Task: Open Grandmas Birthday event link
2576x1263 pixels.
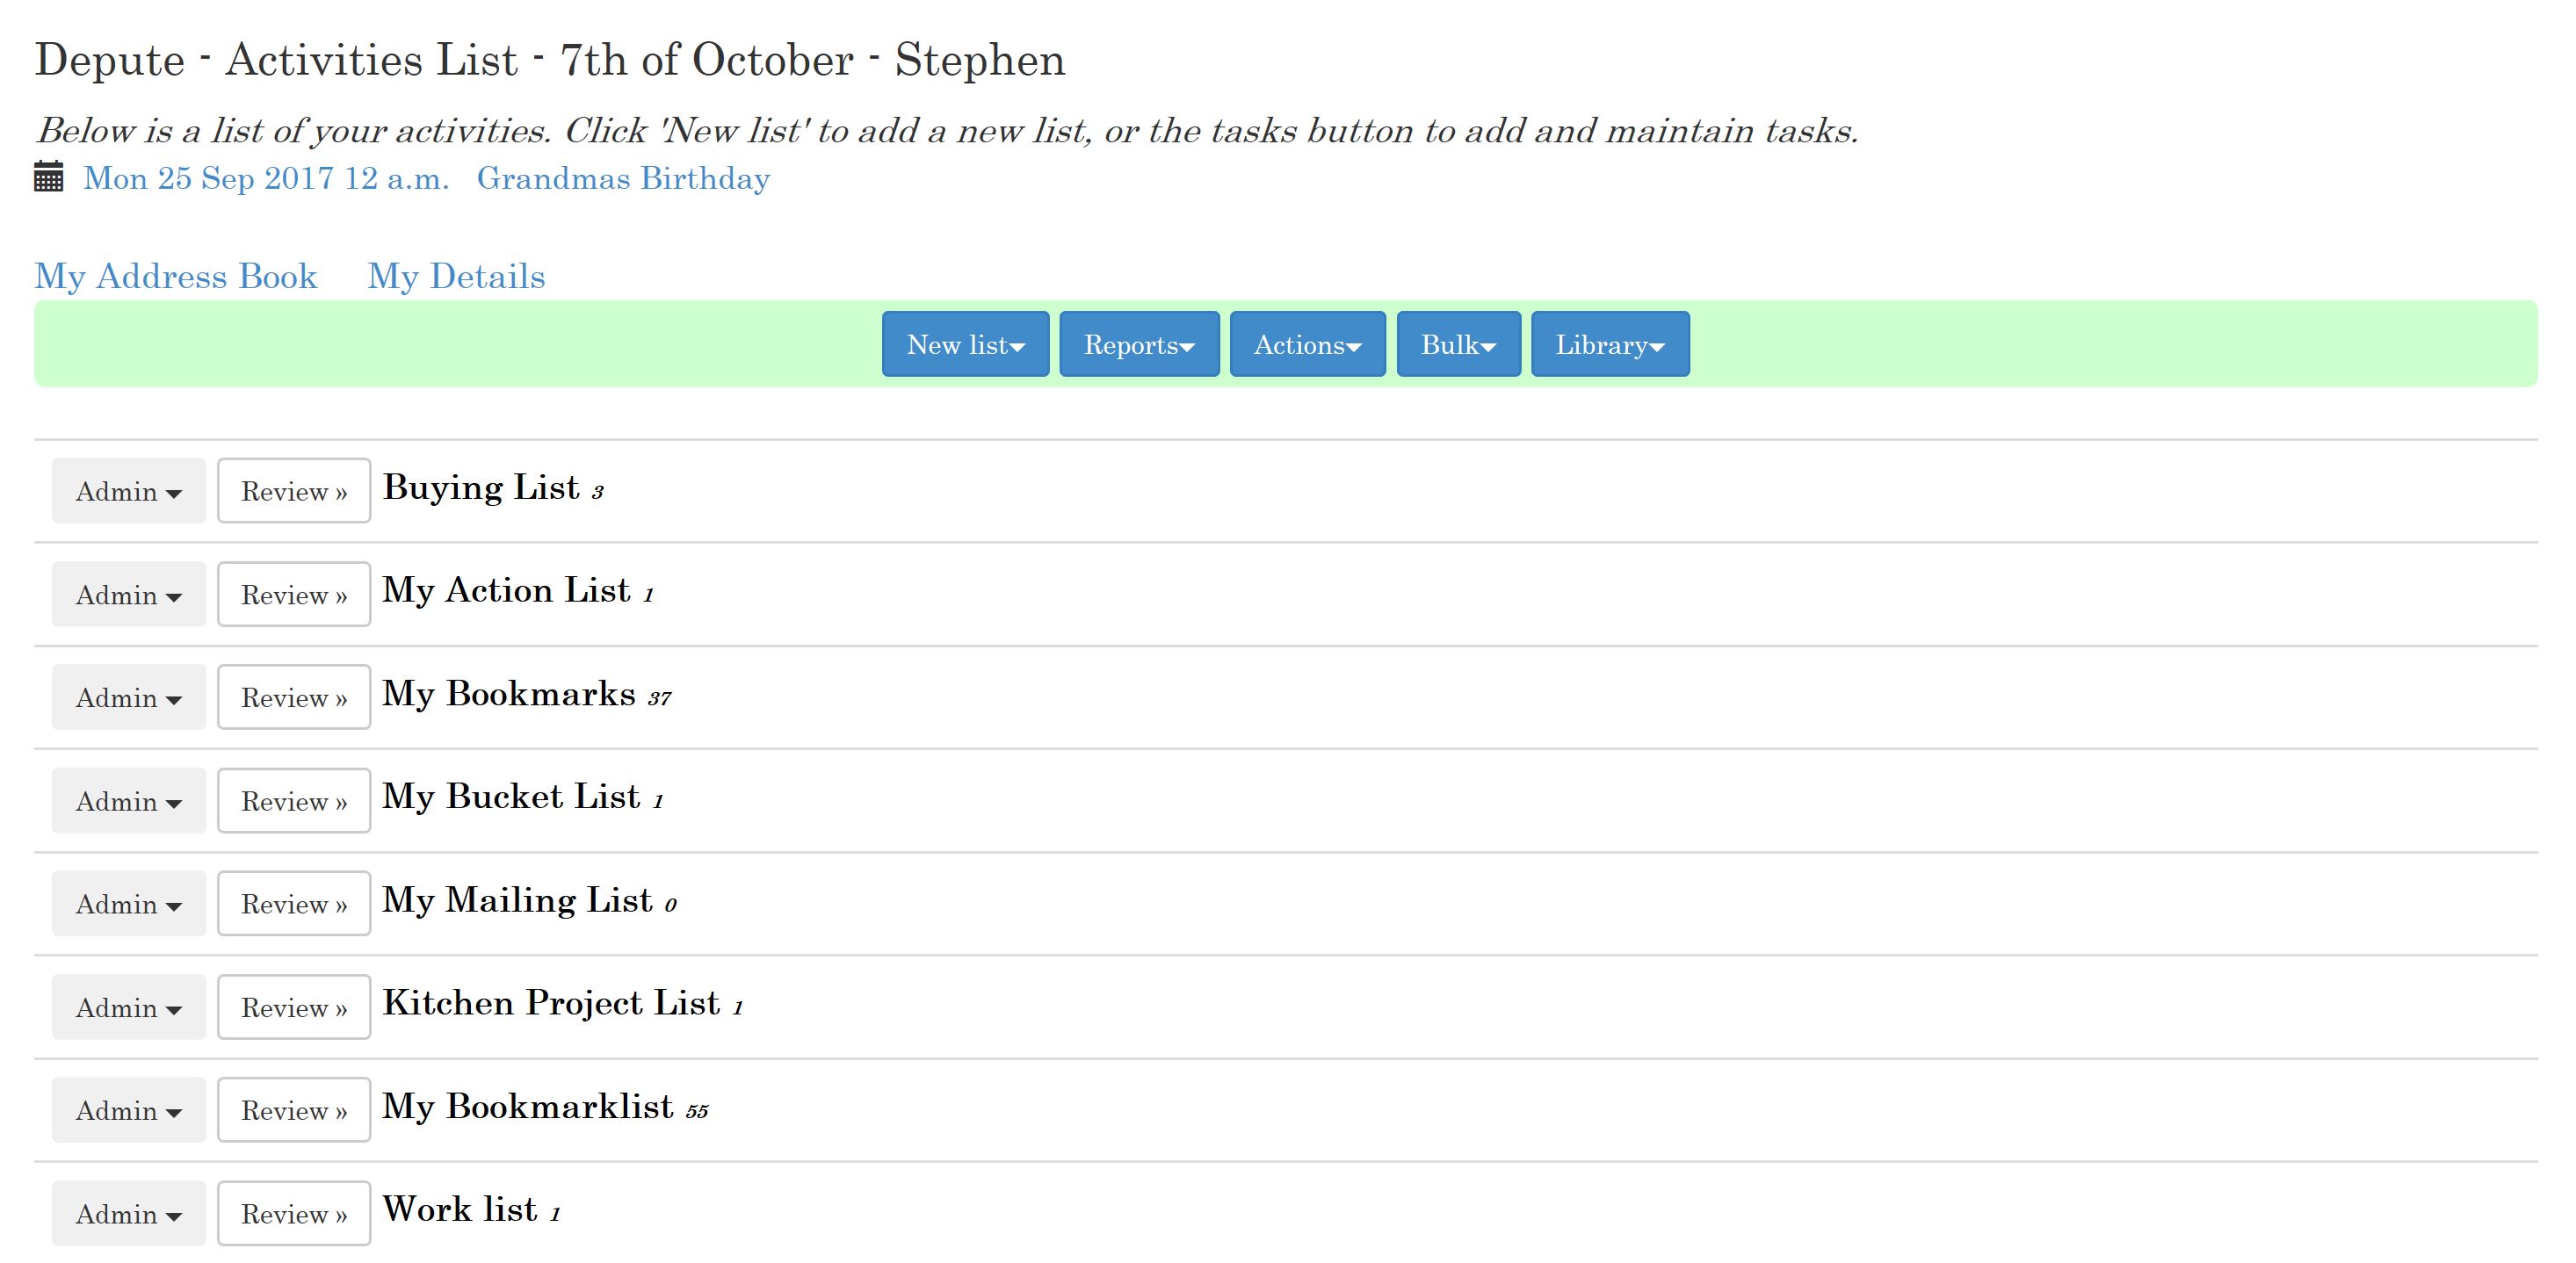Action: pos(623,178)
